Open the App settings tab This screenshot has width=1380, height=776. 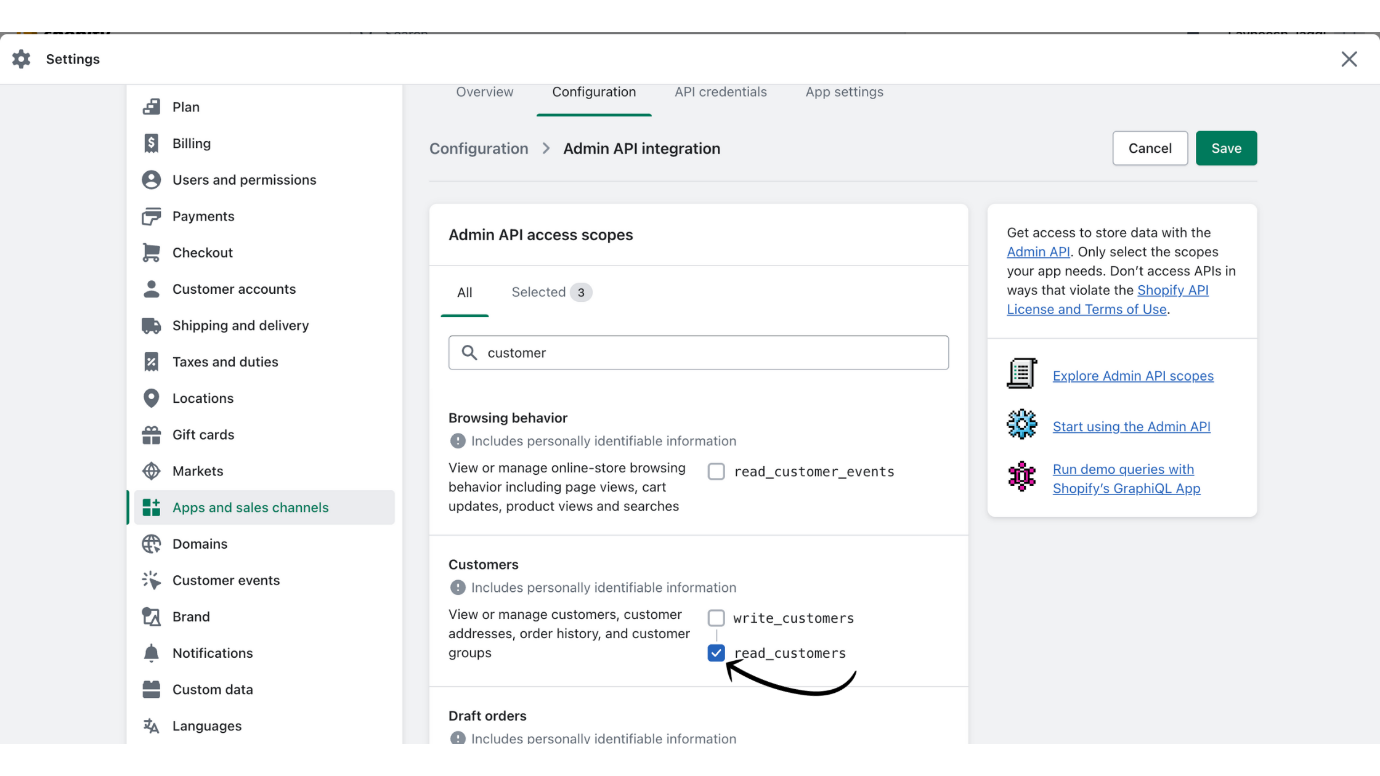(845, 92)
